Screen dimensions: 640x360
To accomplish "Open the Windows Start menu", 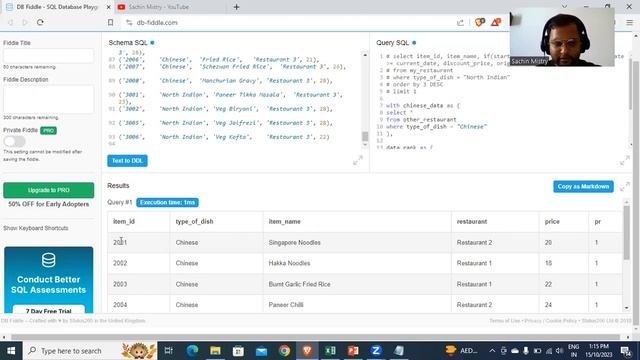I will 11,351.
